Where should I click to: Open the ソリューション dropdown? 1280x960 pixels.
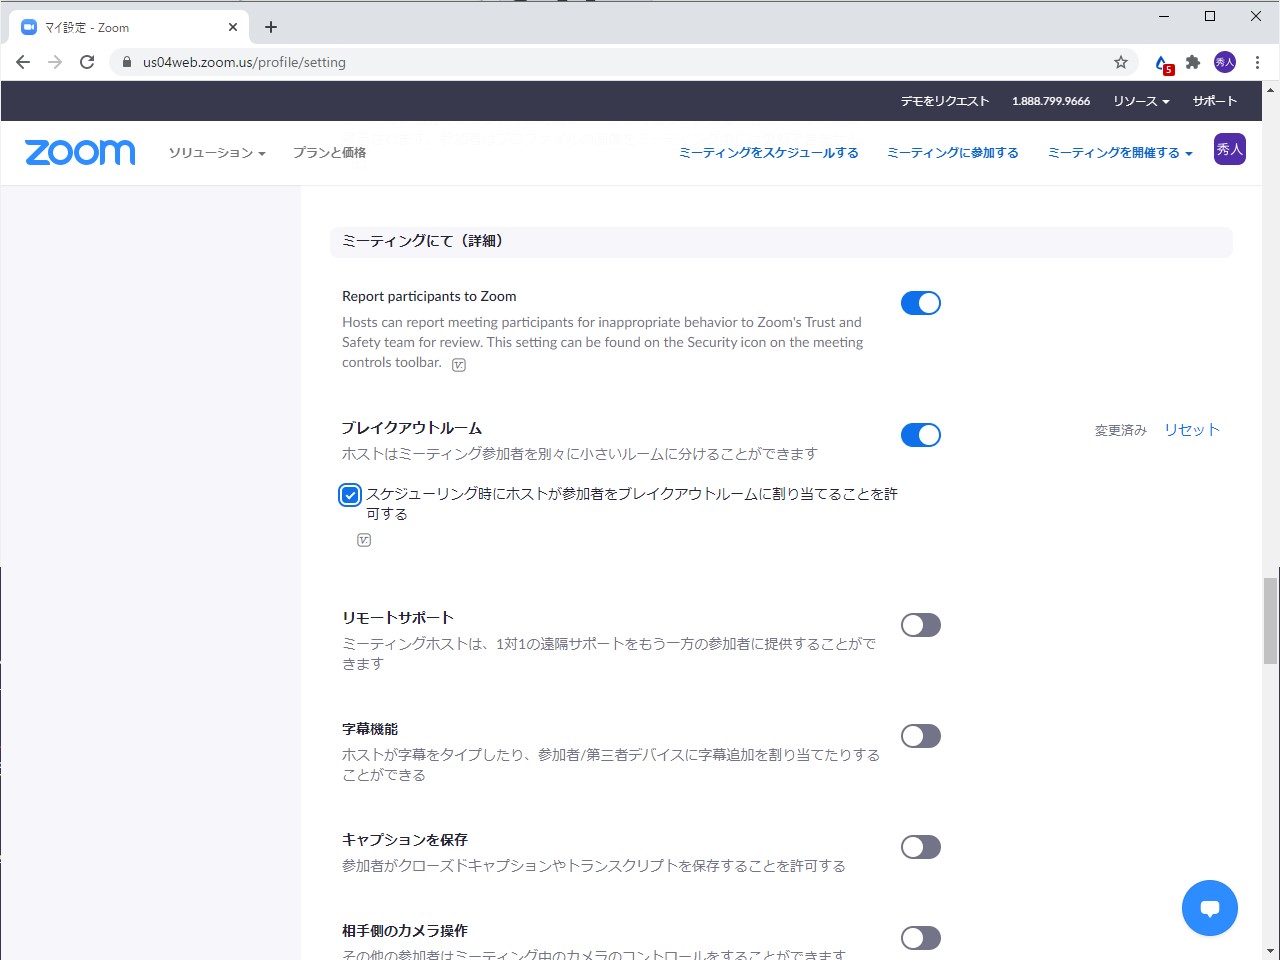(x=216, y=153)
